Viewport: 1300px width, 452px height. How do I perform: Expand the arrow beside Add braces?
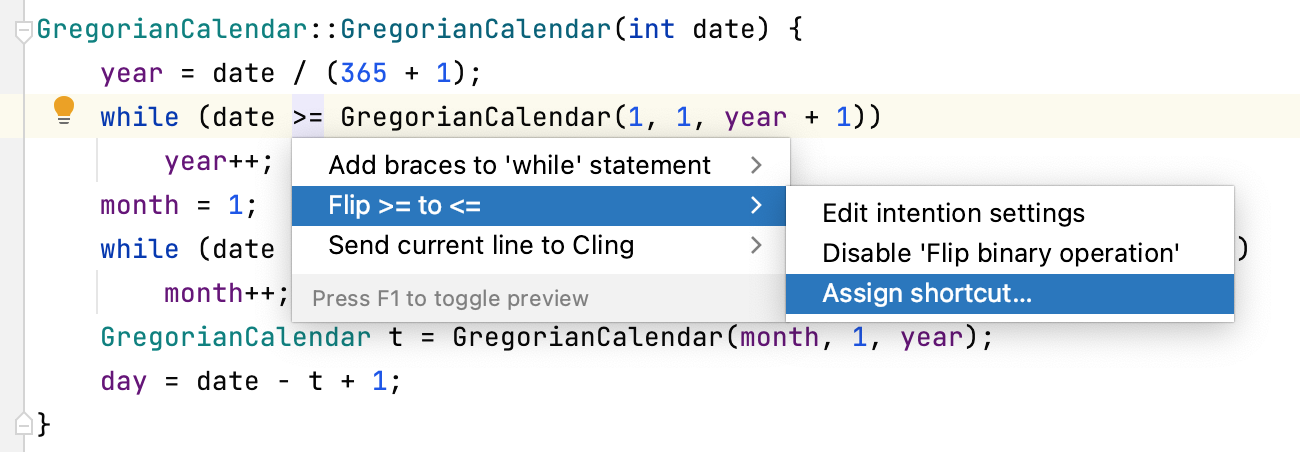point(757,165)
